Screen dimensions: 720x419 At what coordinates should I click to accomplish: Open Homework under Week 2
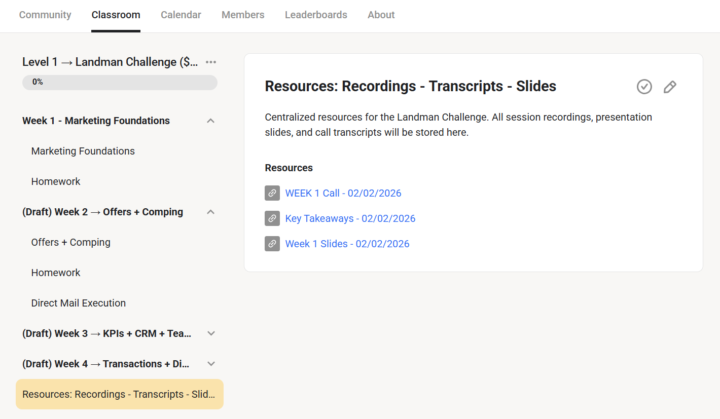(x=56, y=272)
